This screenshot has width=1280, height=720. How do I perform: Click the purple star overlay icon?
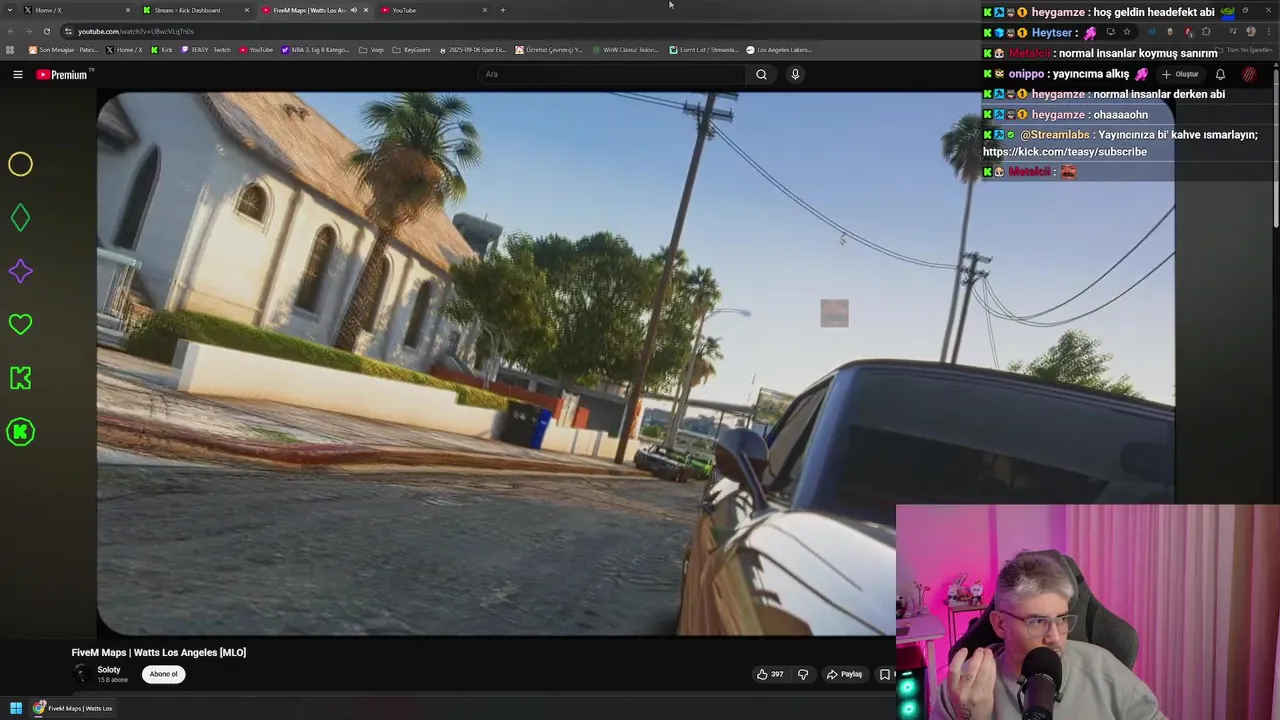coord(20,271)
